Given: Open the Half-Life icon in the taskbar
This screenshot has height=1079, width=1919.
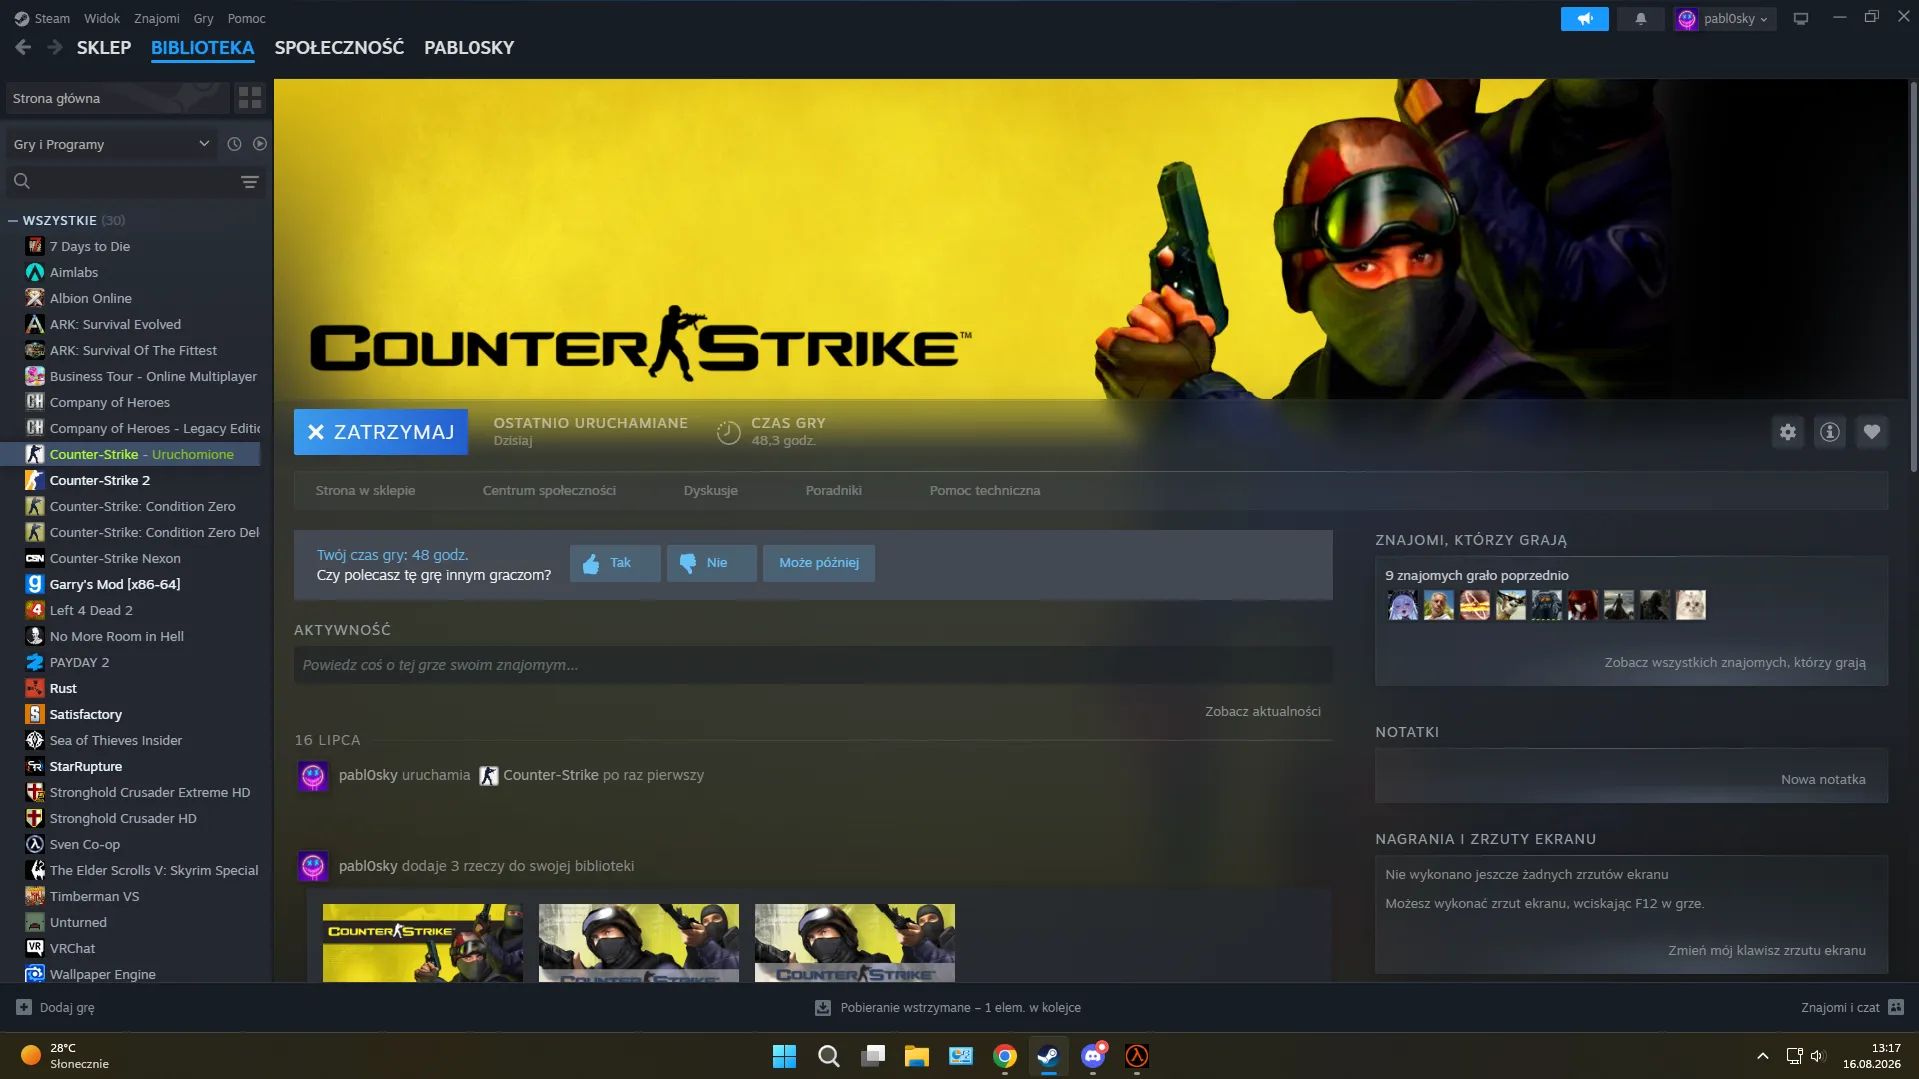Looking at the screenshot, I should 1137,1056.
